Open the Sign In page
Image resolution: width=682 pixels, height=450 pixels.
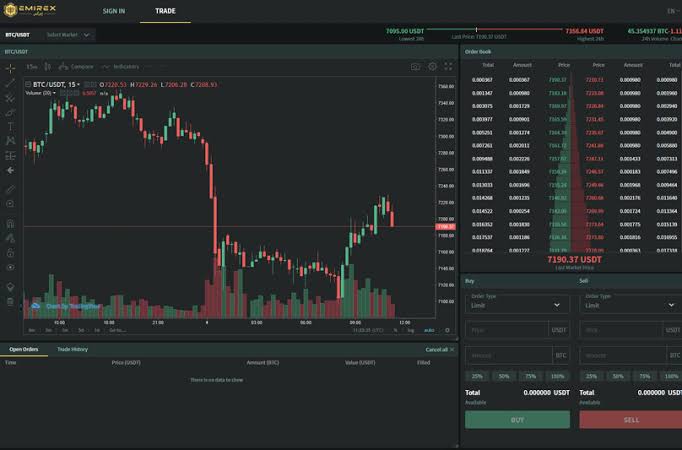coord(114,11)
